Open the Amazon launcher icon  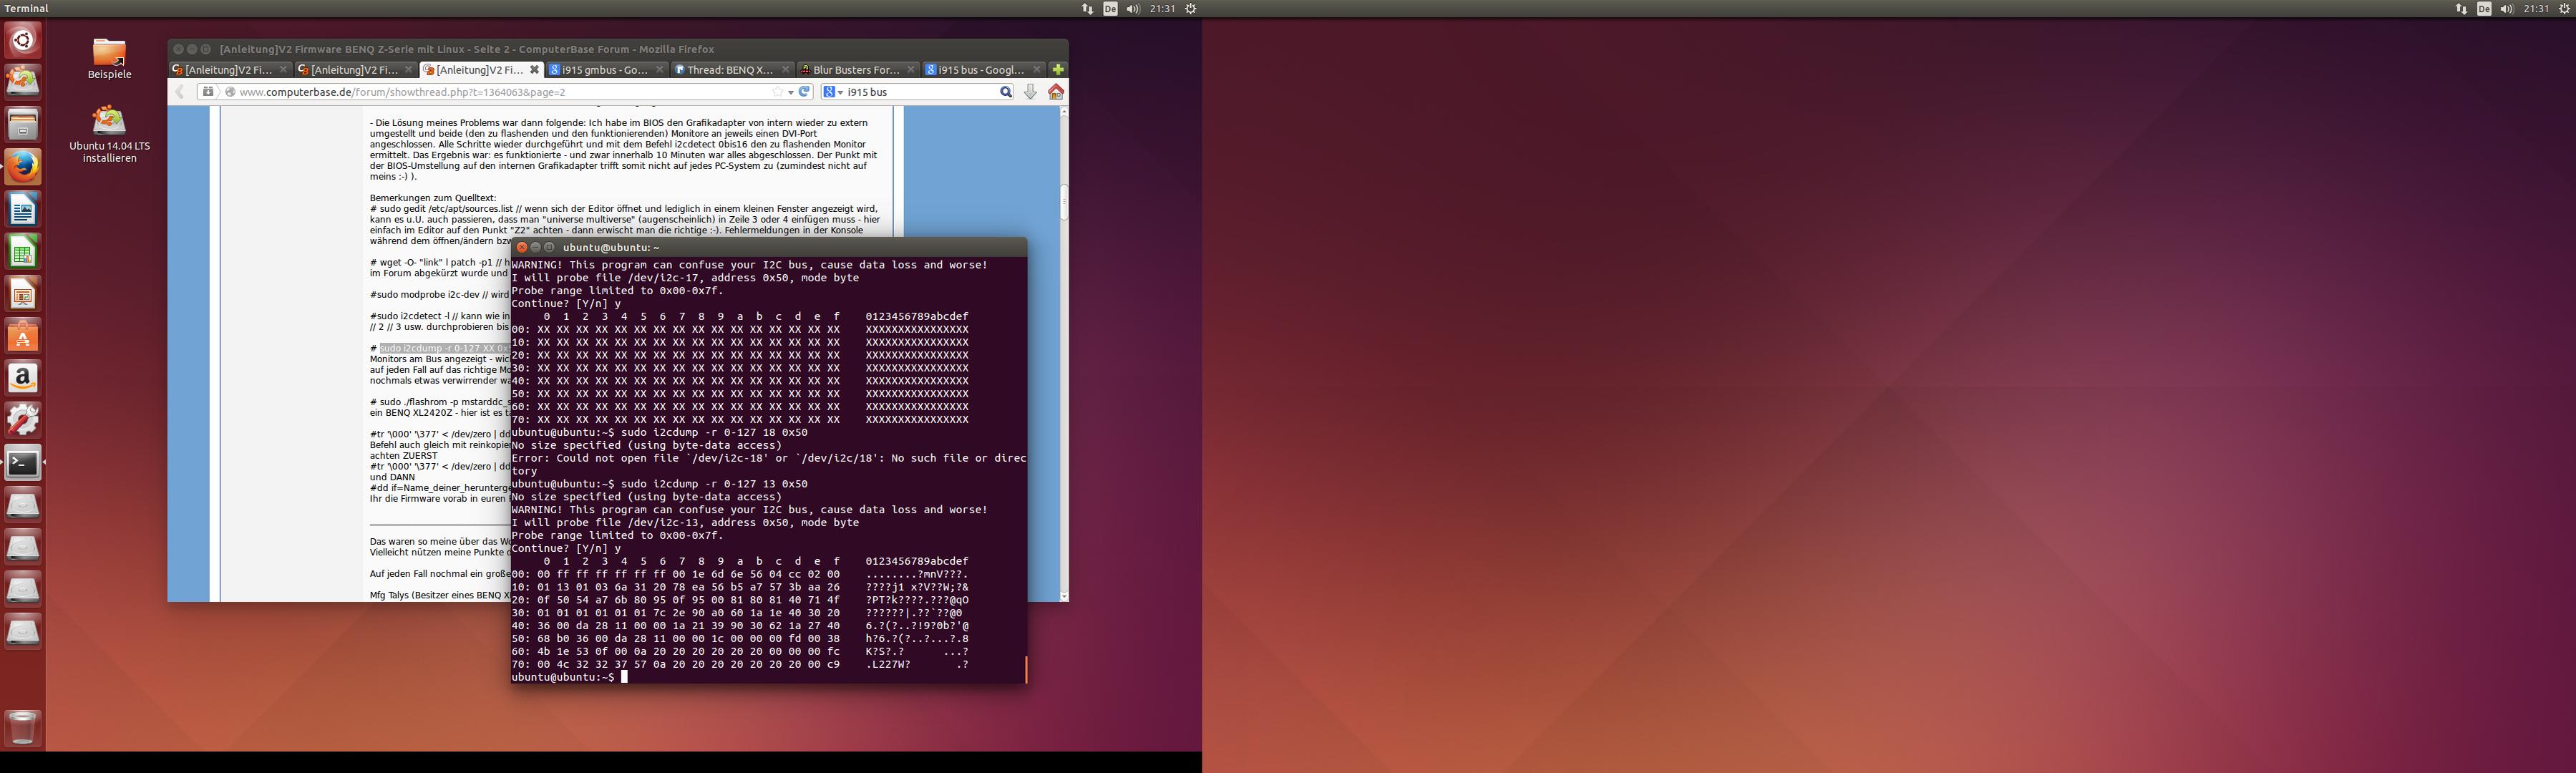point(22,378)
